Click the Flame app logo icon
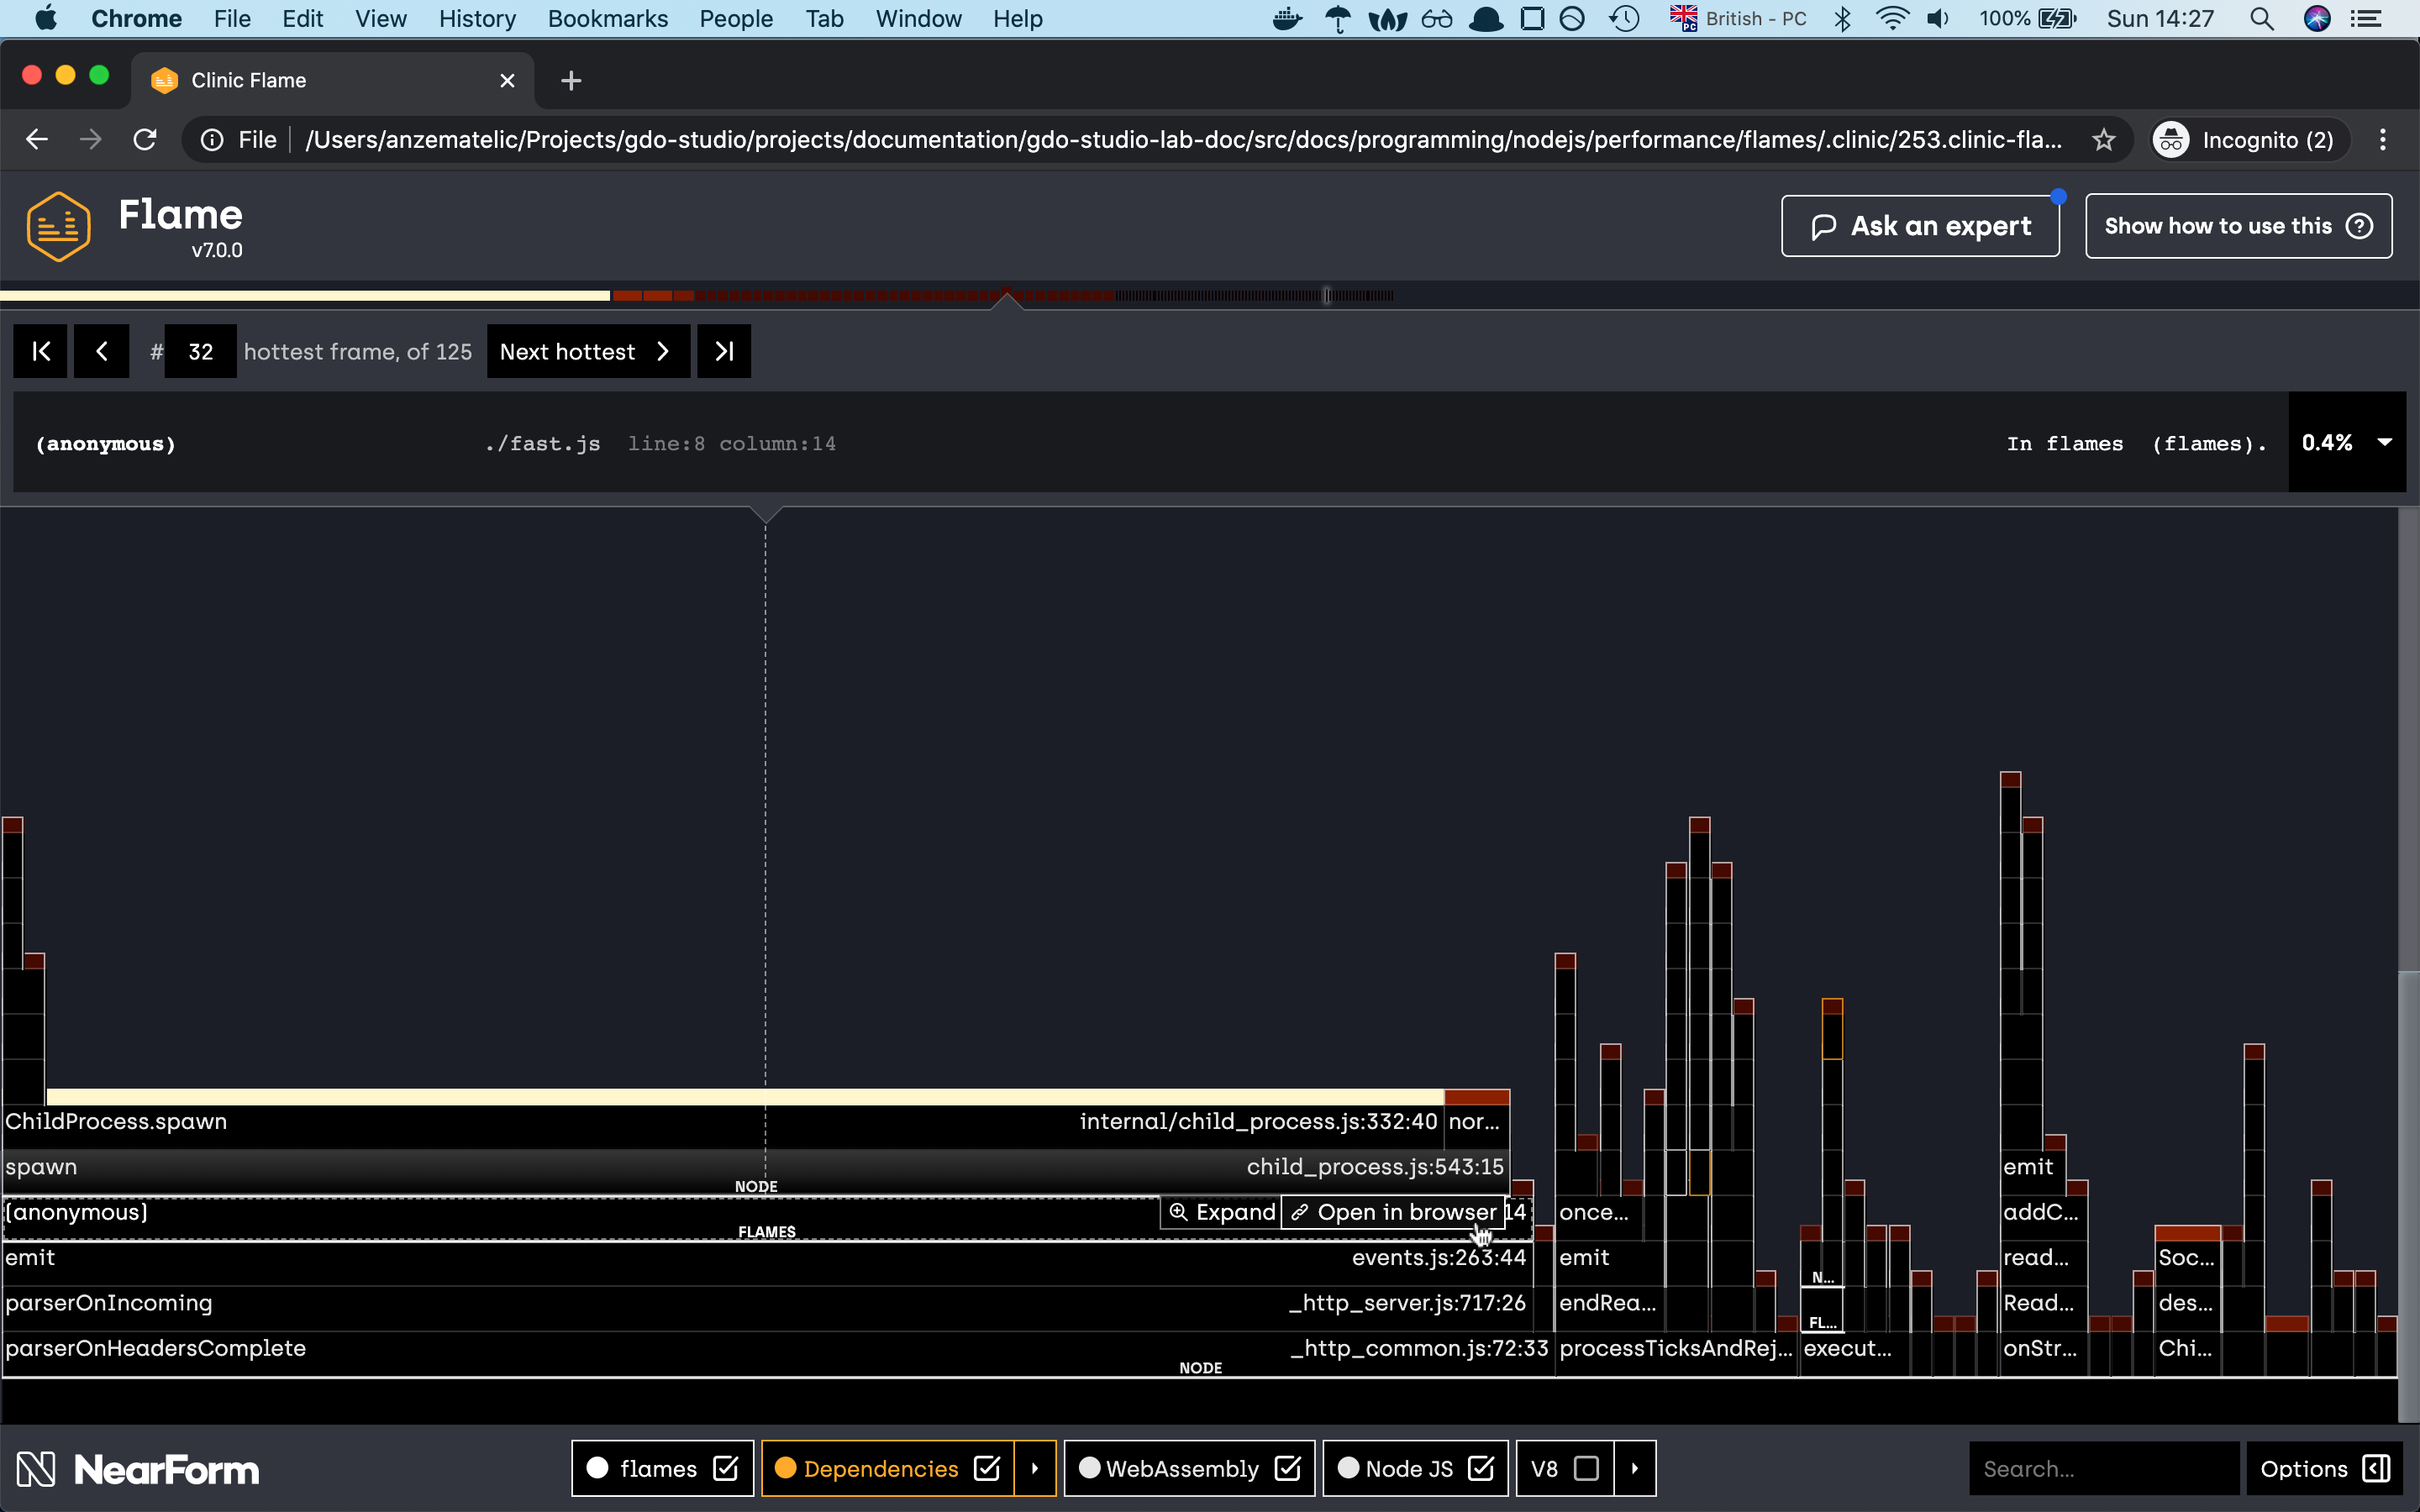This screenshot has width=2420, height=1512. [57, 225]
